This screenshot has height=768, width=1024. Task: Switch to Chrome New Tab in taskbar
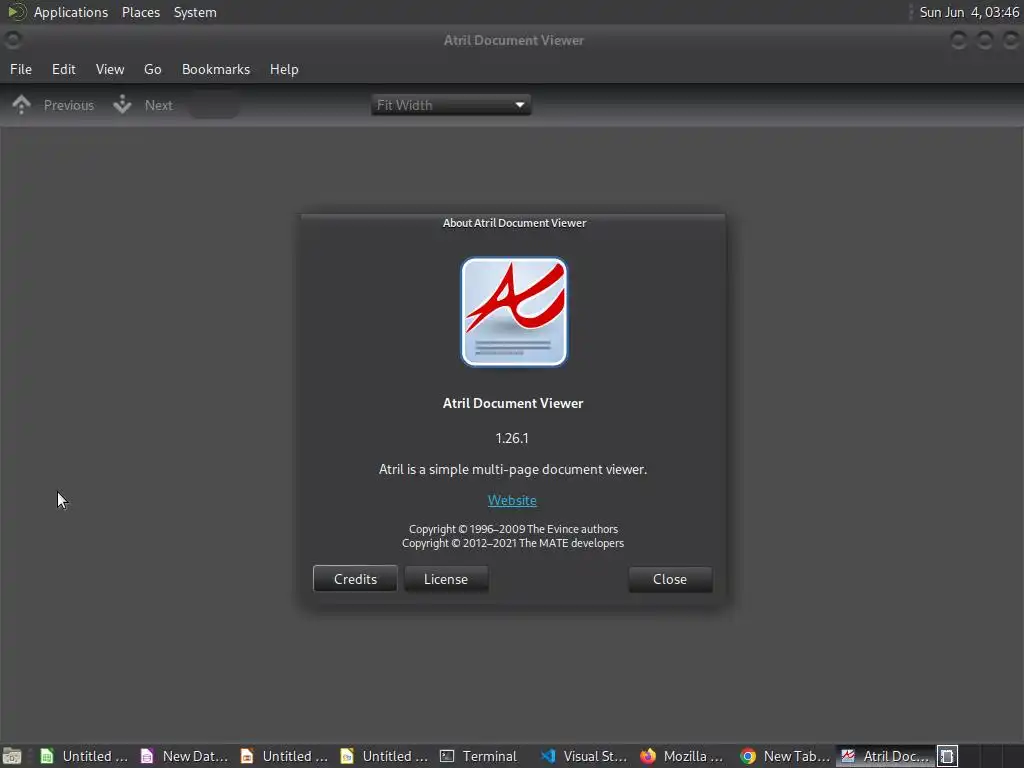click(x=785, y=756)
